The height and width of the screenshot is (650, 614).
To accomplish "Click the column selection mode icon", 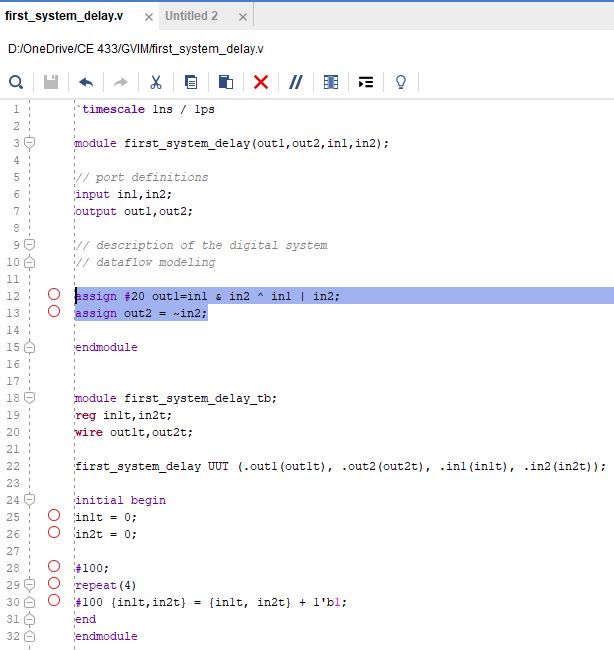I will [x=331, y=82].
